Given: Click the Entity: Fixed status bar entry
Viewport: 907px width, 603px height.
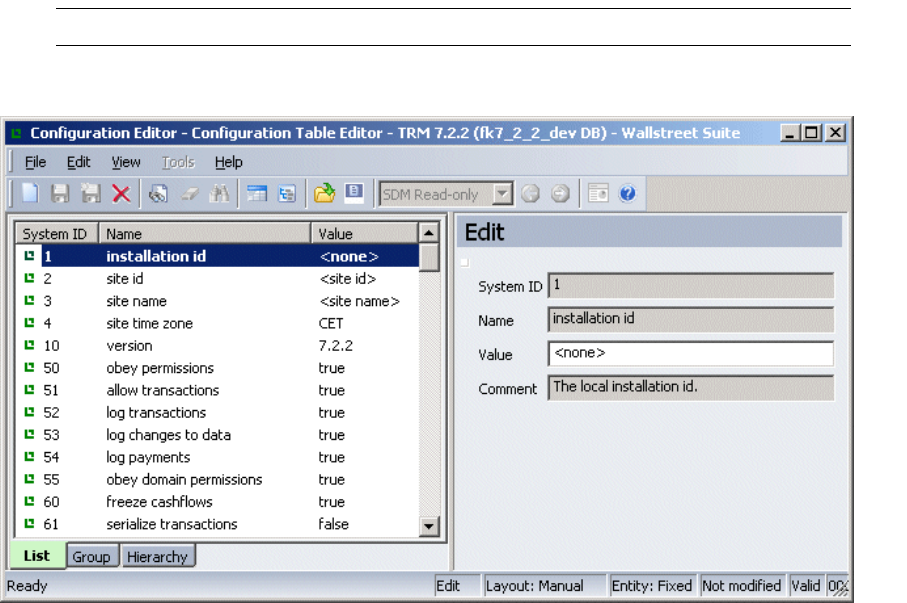Looking at the screenshot, I should pyautogui.click(x=652, y=586).
